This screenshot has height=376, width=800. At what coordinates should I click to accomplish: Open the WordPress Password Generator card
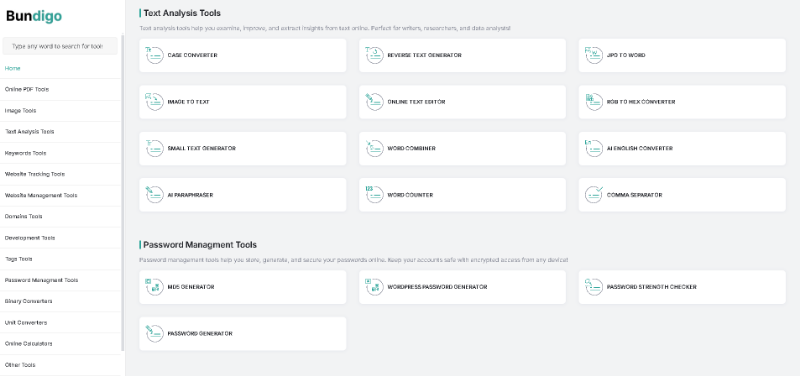462,287
